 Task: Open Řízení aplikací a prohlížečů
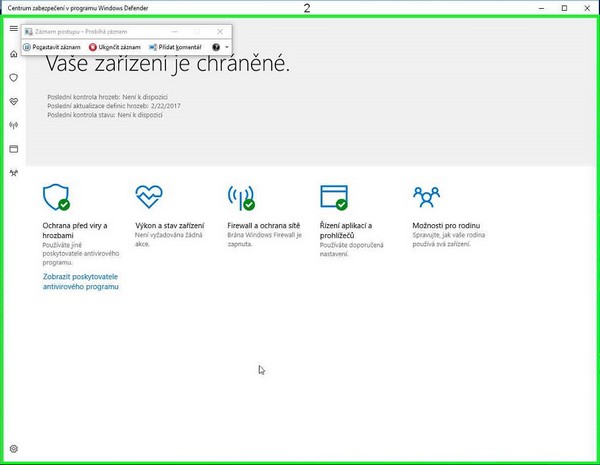(x=346, y=230)
